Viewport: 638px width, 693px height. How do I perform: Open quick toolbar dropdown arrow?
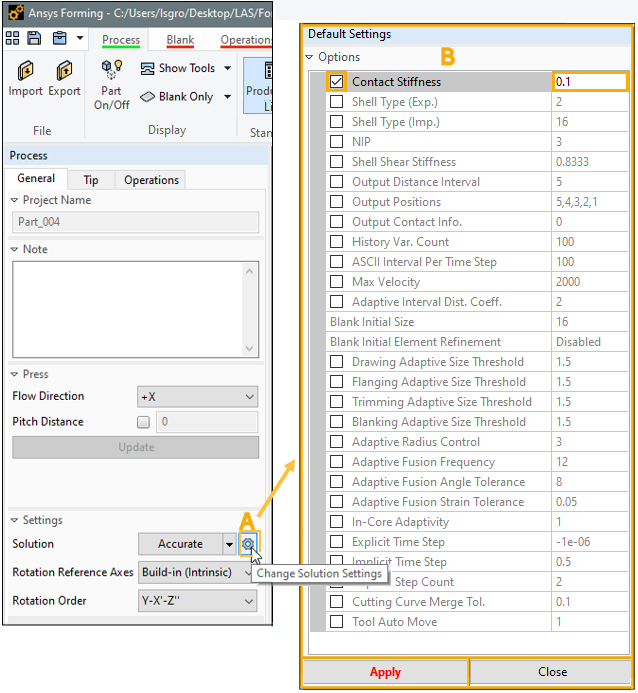(x=80, y=38)
